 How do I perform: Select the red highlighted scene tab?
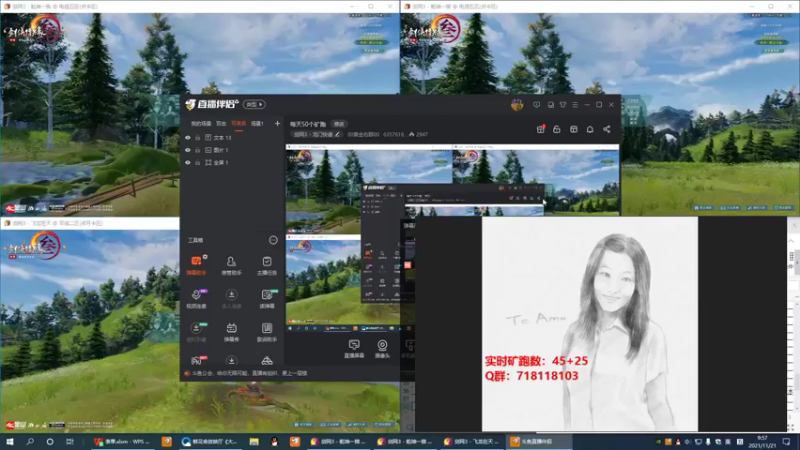pyautogui.click(x=238, y=123)
